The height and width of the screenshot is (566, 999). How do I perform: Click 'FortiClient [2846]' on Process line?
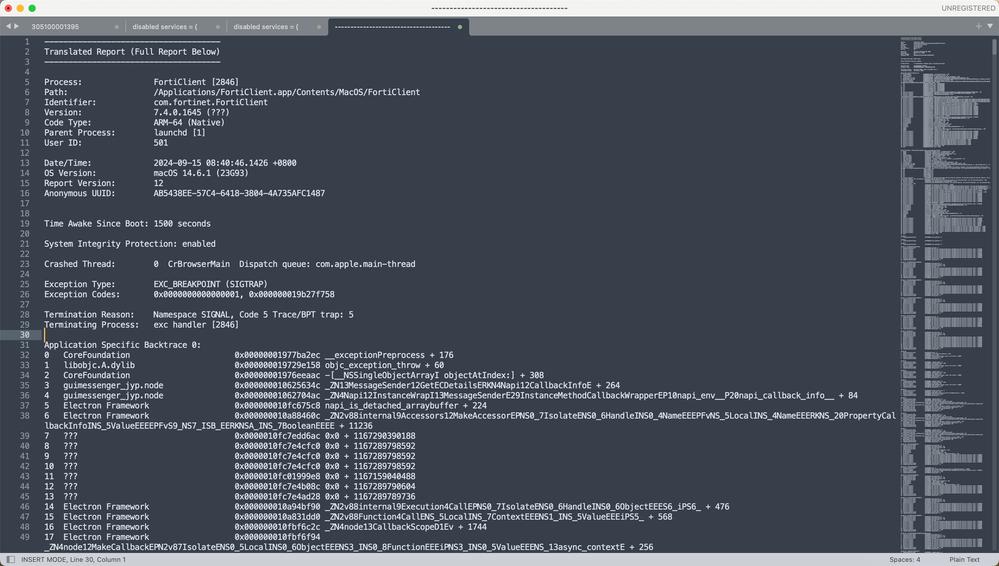(x=196, y=82)
